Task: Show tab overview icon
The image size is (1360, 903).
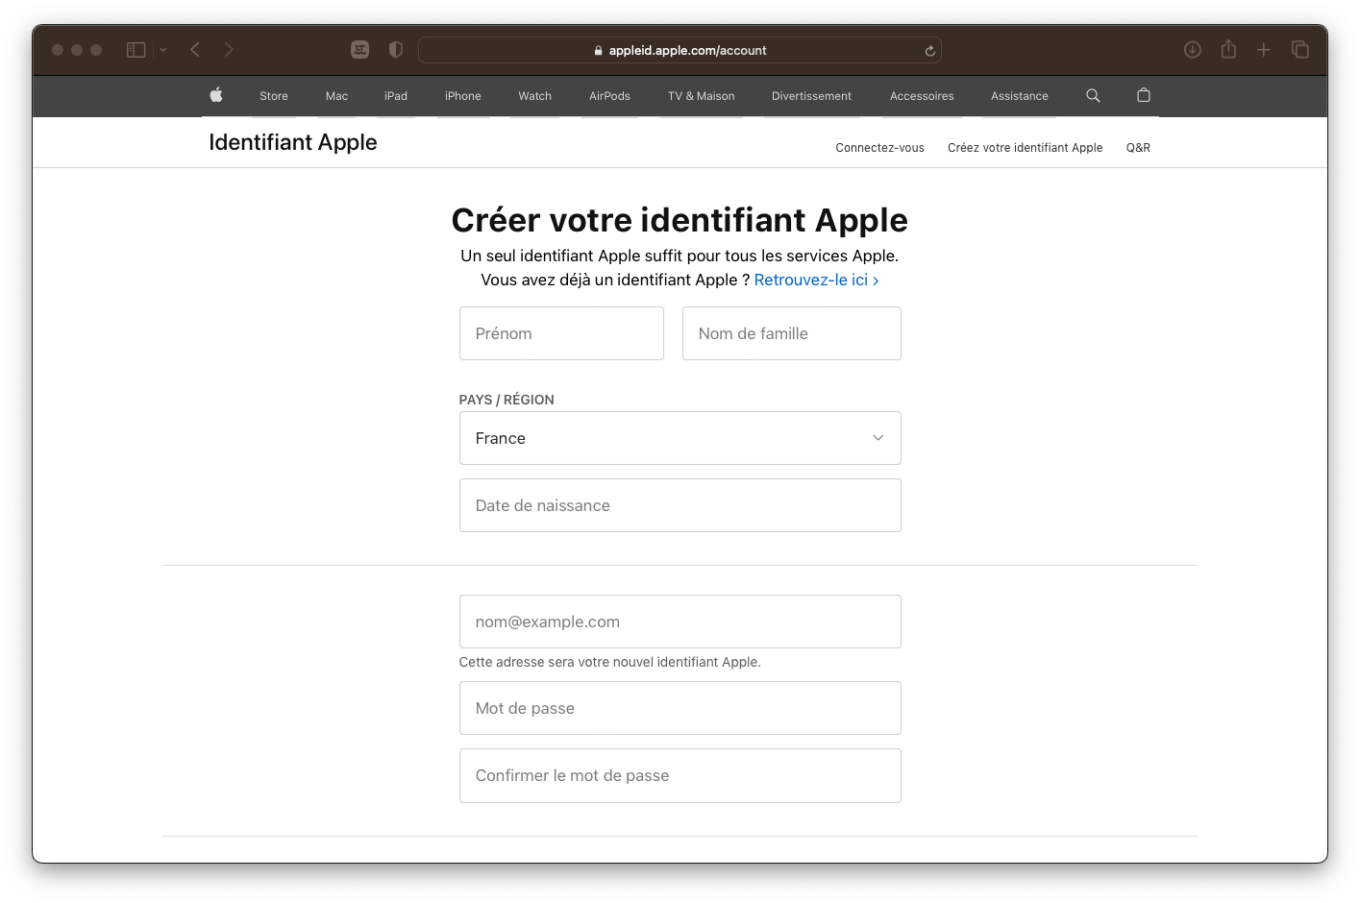Action: point(1300,50)
